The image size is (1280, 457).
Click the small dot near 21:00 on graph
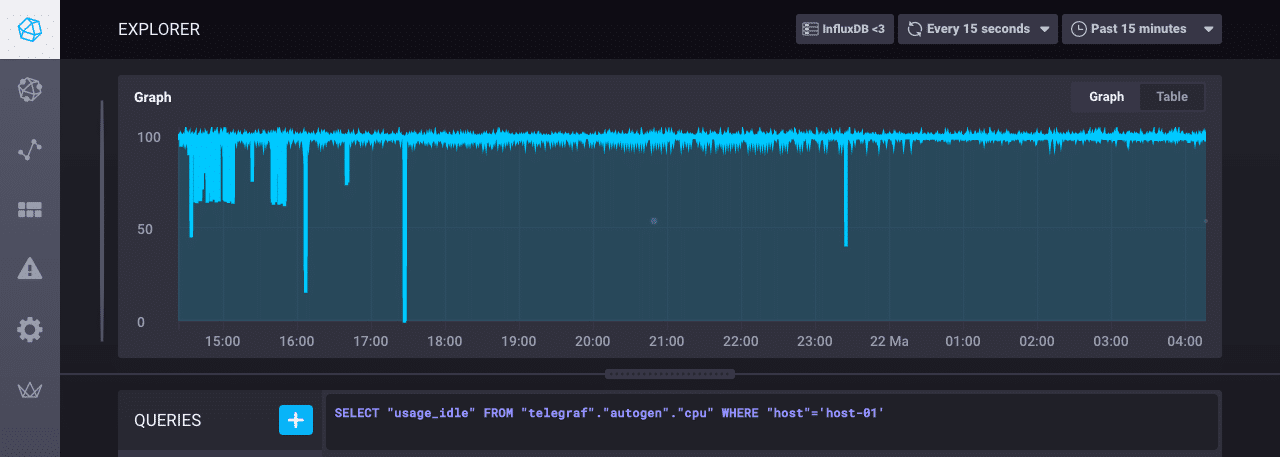(654, 221)
